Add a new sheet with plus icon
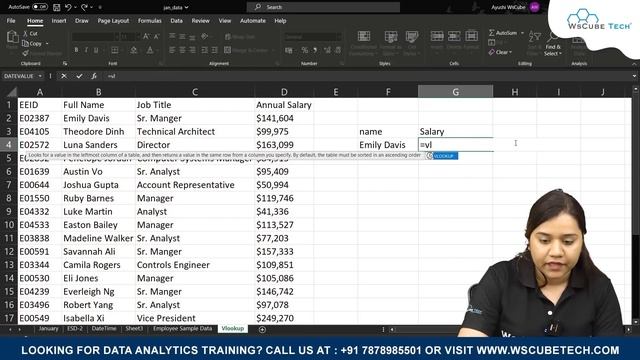The image size is (640, 360). tap(262, 329)
